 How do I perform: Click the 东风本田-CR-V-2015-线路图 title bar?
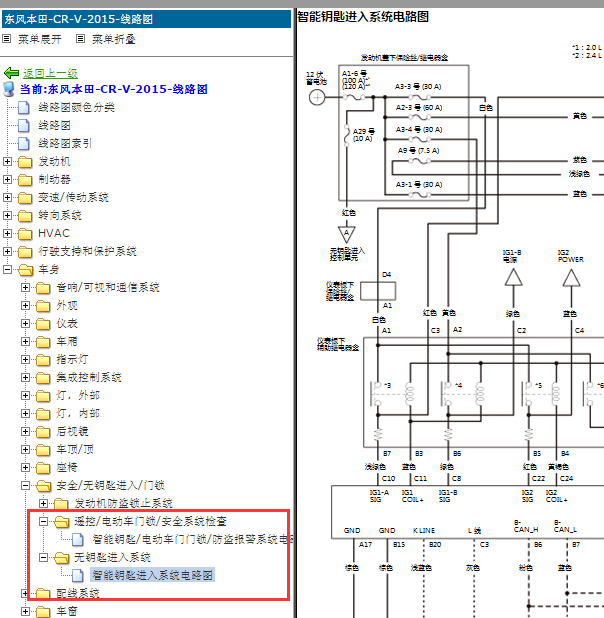[x=146, y=19]
